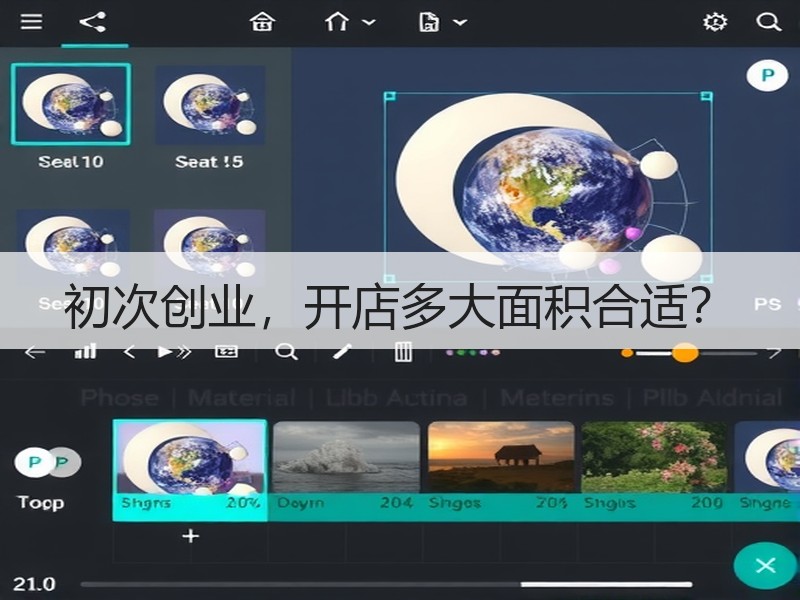The height and width of the screenshot is (600, 800).
Task: Open the Phose tab
Action: click(120, 398)
